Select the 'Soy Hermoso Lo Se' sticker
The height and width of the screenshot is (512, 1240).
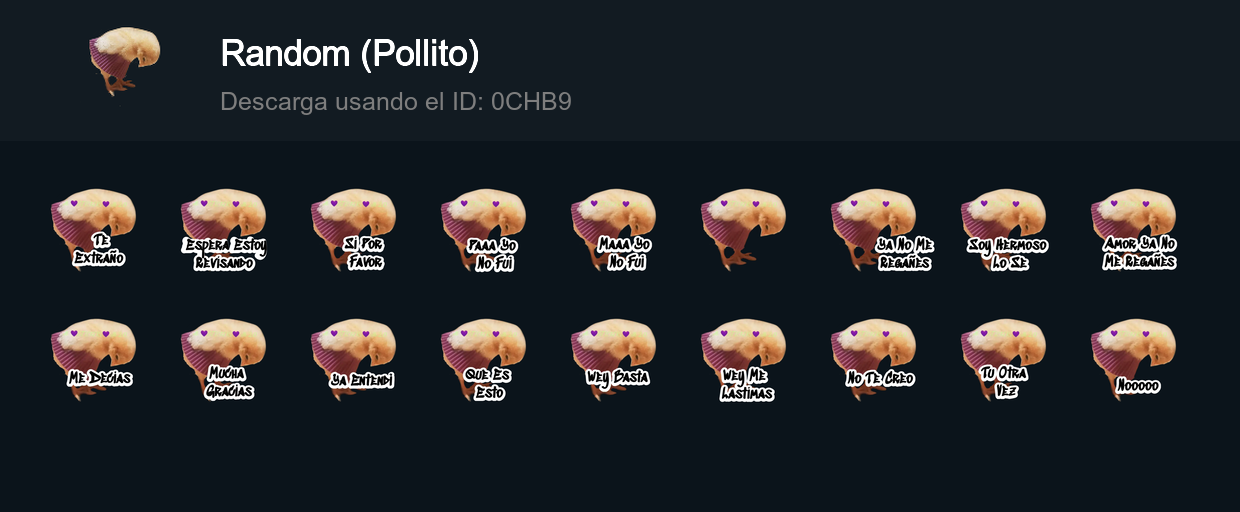tap(1003, 230)
